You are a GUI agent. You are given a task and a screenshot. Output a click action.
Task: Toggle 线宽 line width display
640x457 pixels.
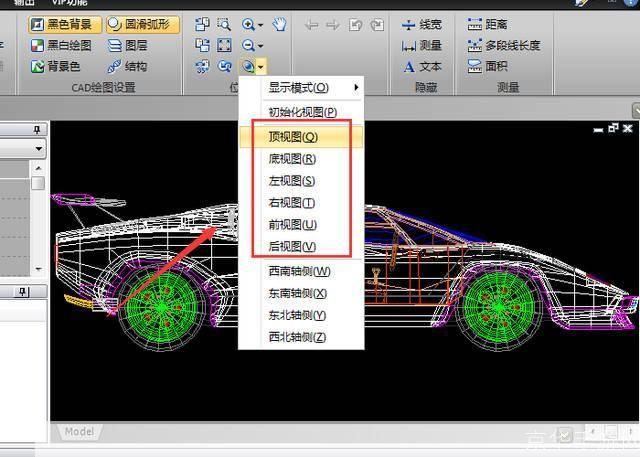[x=422, y=24]
